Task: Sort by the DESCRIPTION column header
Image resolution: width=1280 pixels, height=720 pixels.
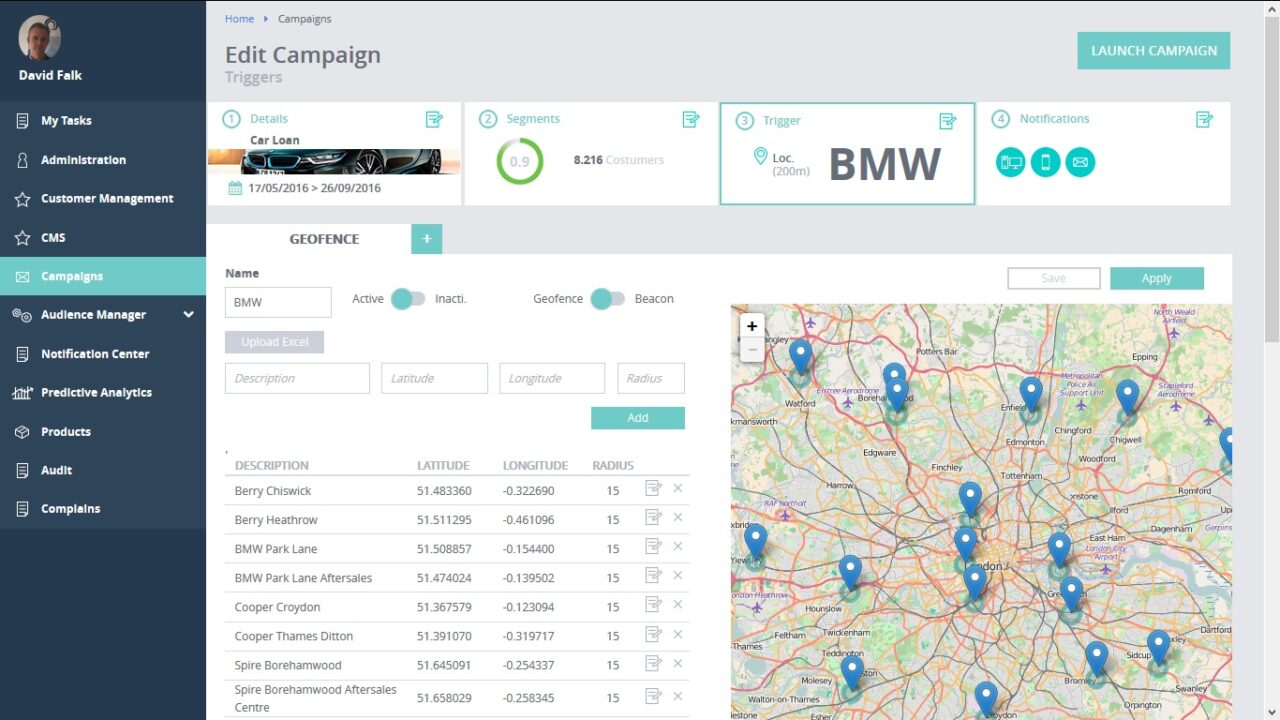Action: tap(271, 465)
